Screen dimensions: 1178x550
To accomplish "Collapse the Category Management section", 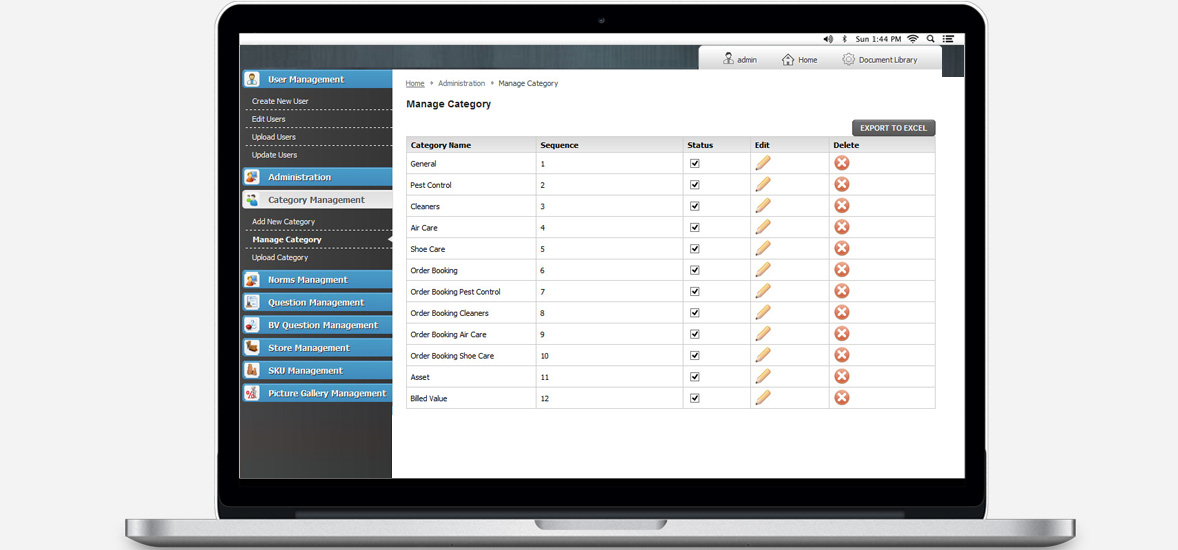I will click(317, 200).
